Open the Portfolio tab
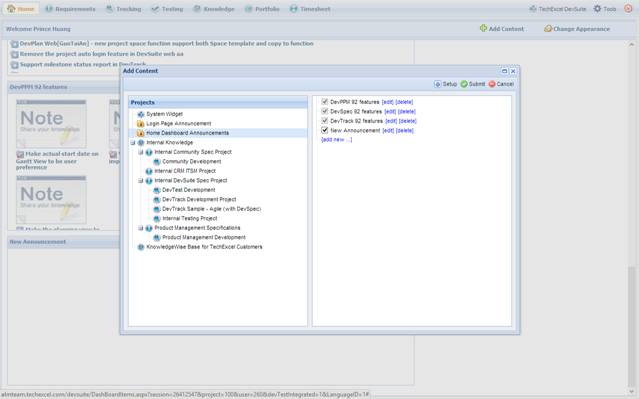639x399 pixels. click(x=262, y=9)
